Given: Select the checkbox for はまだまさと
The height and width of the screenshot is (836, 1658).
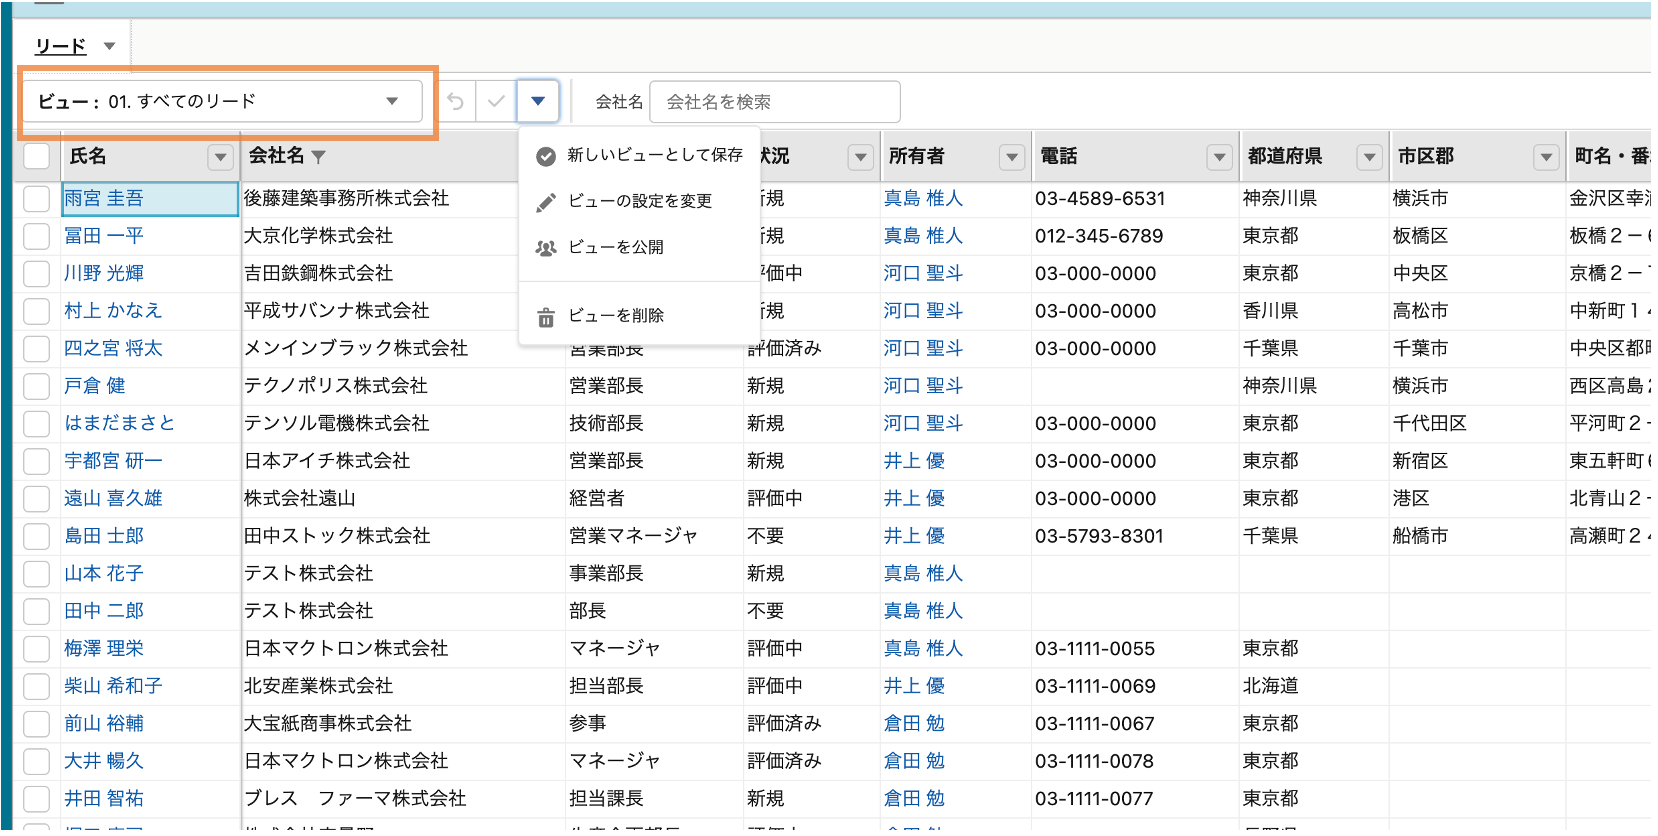Looking at the screenshot, I should click(37, 424).
